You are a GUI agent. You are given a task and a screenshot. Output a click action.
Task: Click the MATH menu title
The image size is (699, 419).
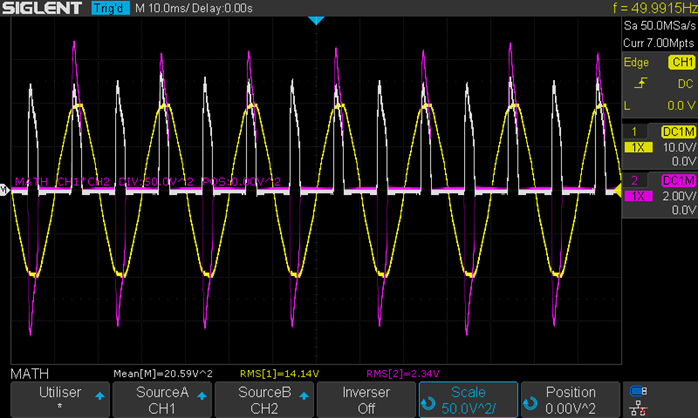point(29,374)
